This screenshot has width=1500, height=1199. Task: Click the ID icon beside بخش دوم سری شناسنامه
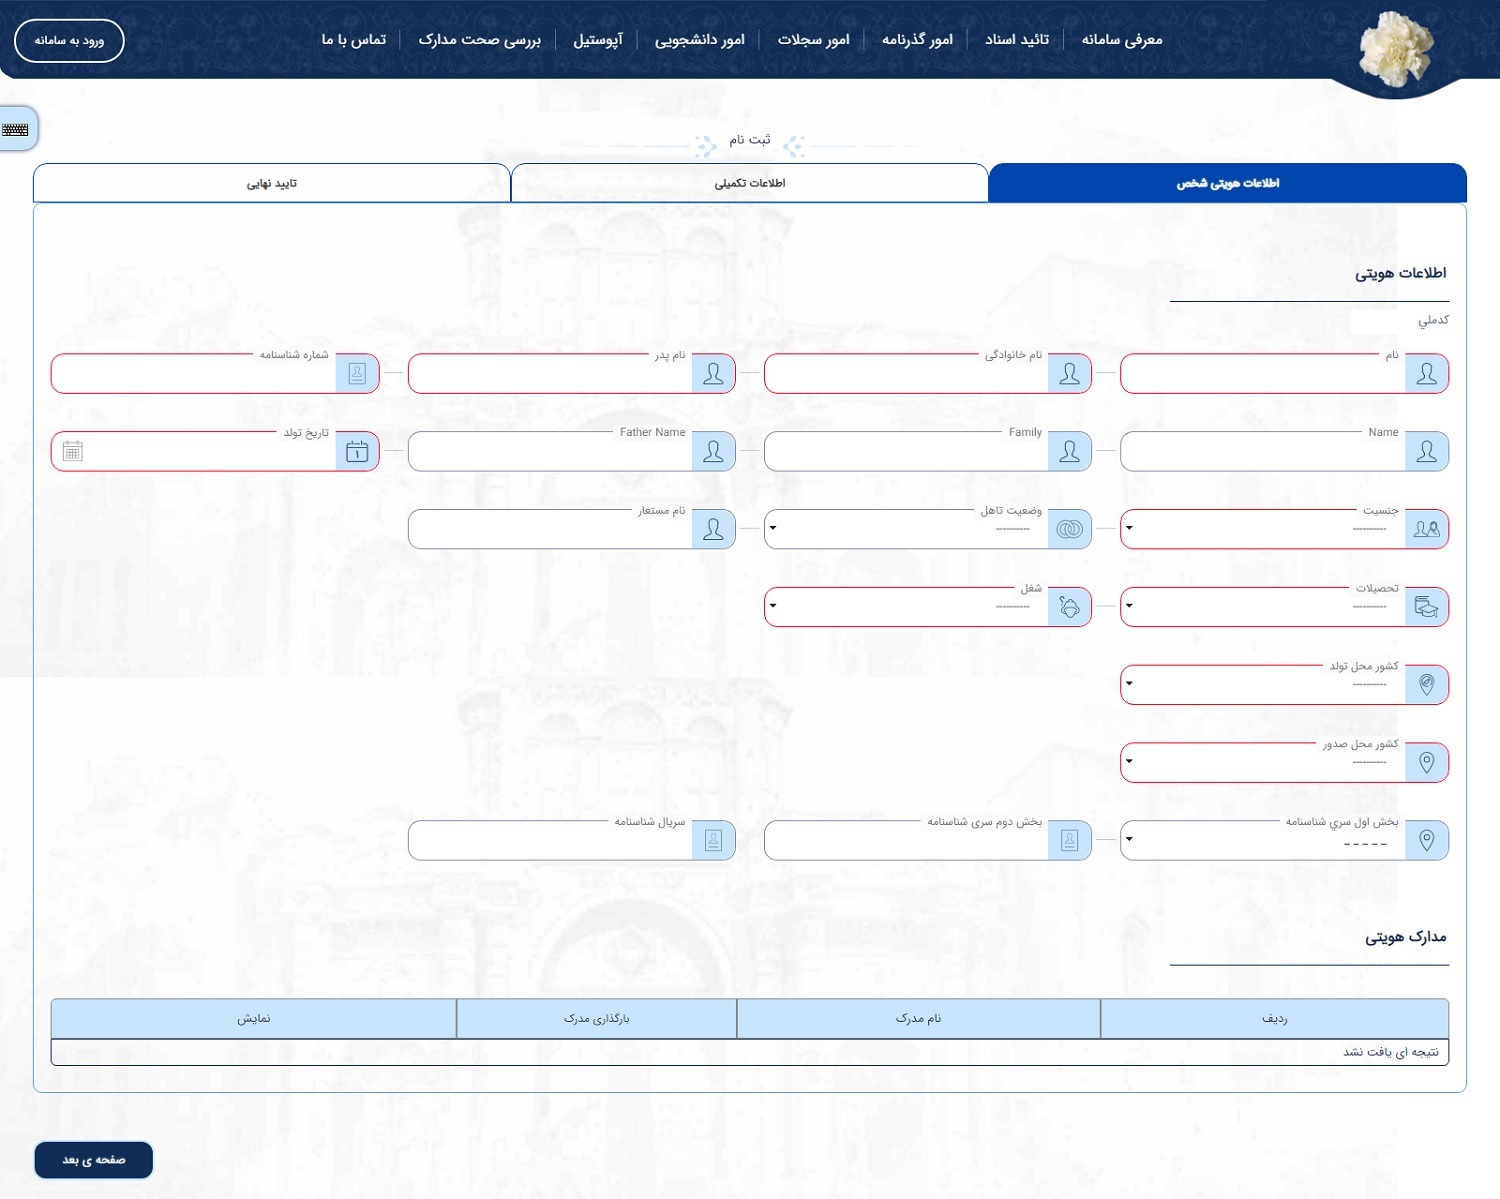pyautogui.click(x=1069, y=840)
